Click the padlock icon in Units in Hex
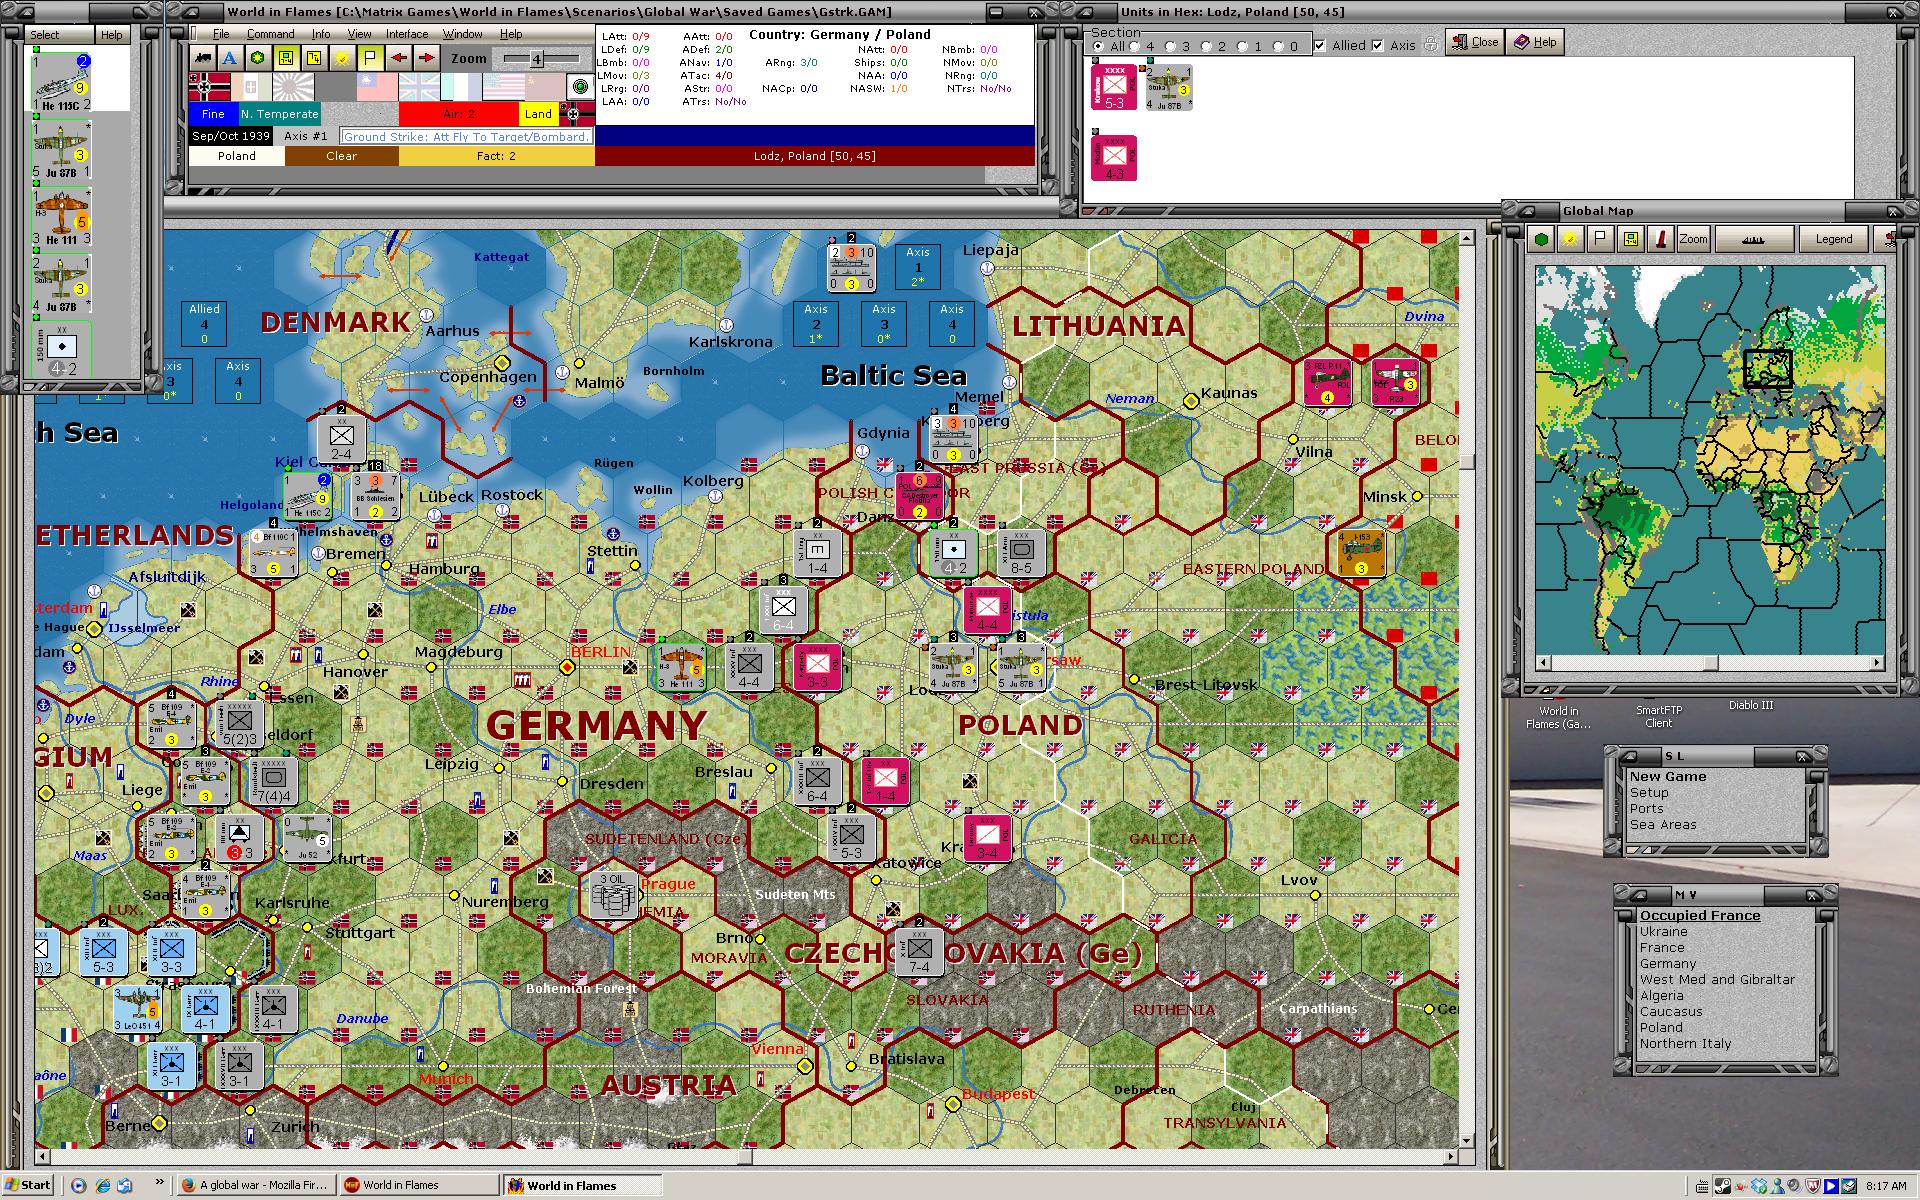The width and height of the screenshot is (1920, 1200). point(1431,44)
